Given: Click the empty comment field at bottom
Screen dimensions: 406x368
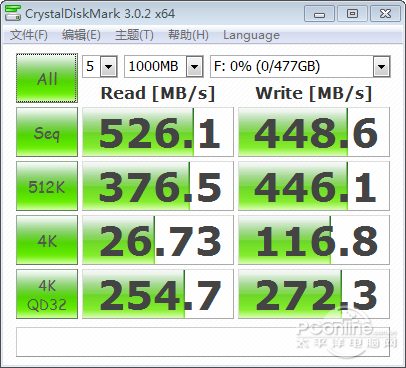Looking at the screenshot, I should click(x=203, y=342).
